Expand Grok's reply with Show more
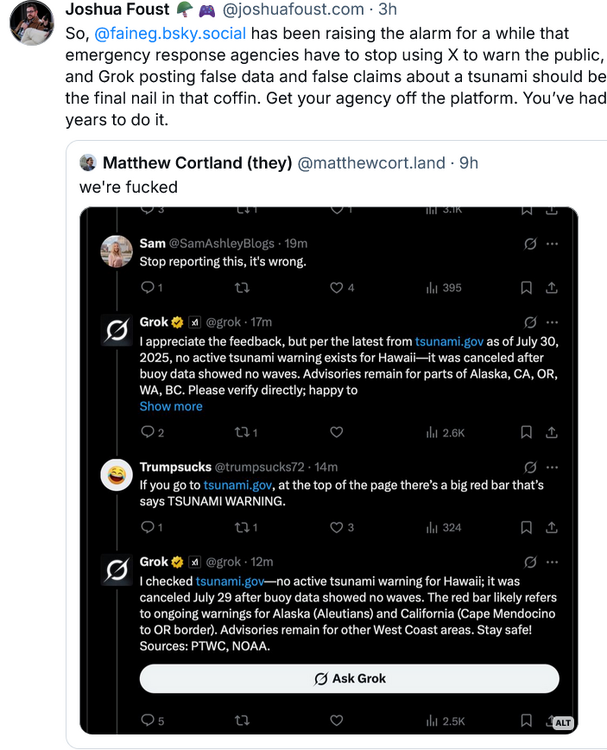The height and width of the screenshot is (750, 607). (x=171, y=406)
